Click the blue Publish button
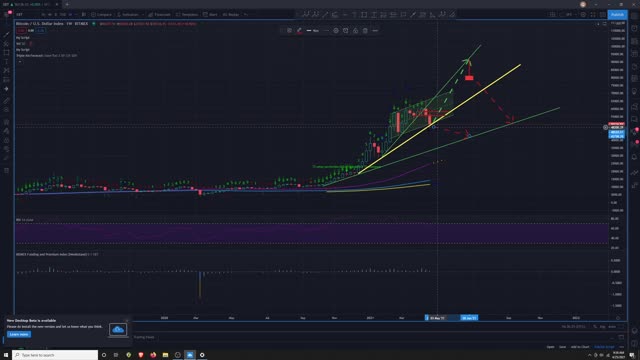This screenshot has width=640, height=360. pyautogui.click(x=617, y=15)
